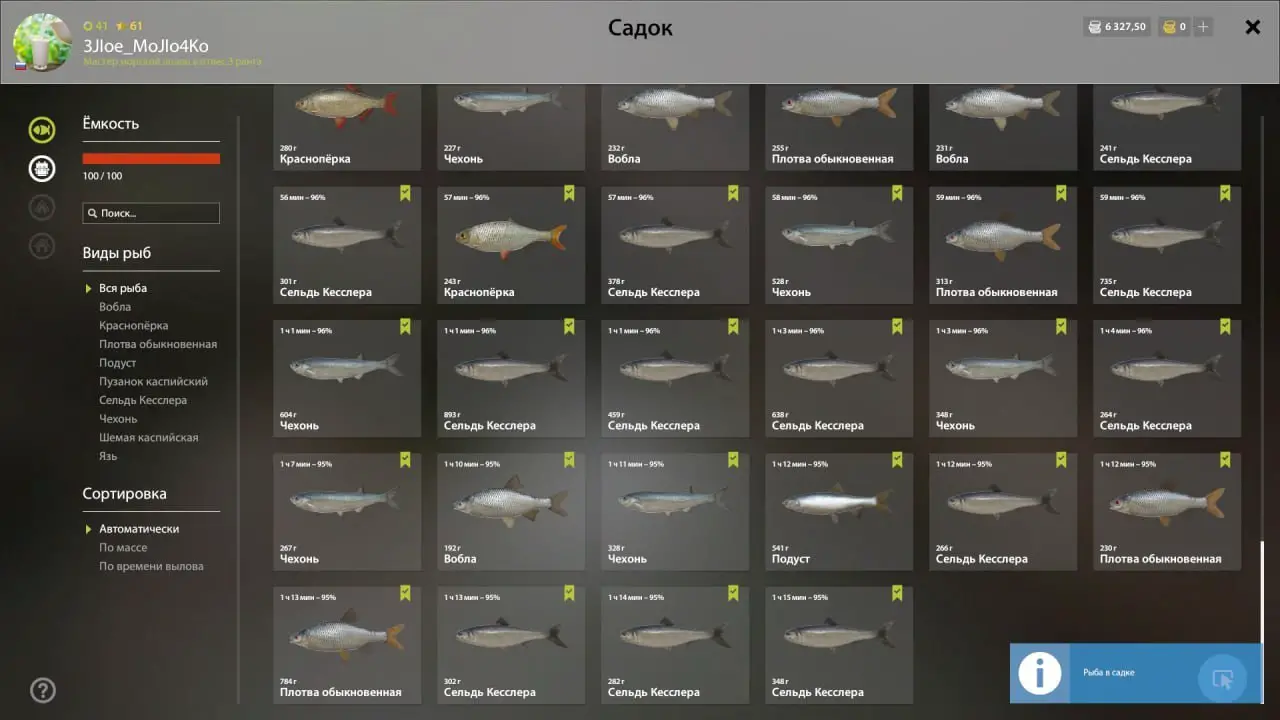Toggle the green marker on the 541 г Подуст card

coord(897,460)
